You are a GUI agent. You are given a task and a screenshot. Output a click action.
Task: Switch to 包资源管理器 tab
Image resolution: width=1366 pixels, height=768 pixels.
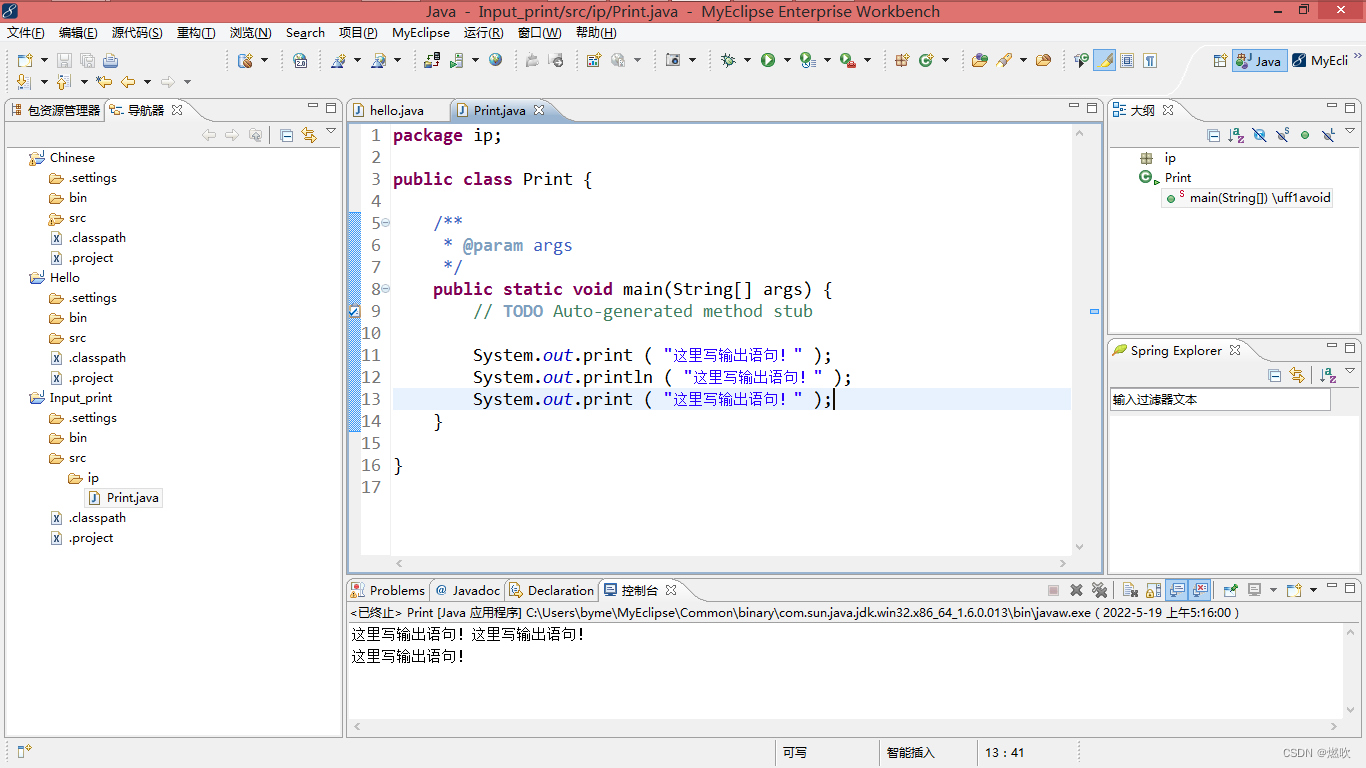click(55, 110)
